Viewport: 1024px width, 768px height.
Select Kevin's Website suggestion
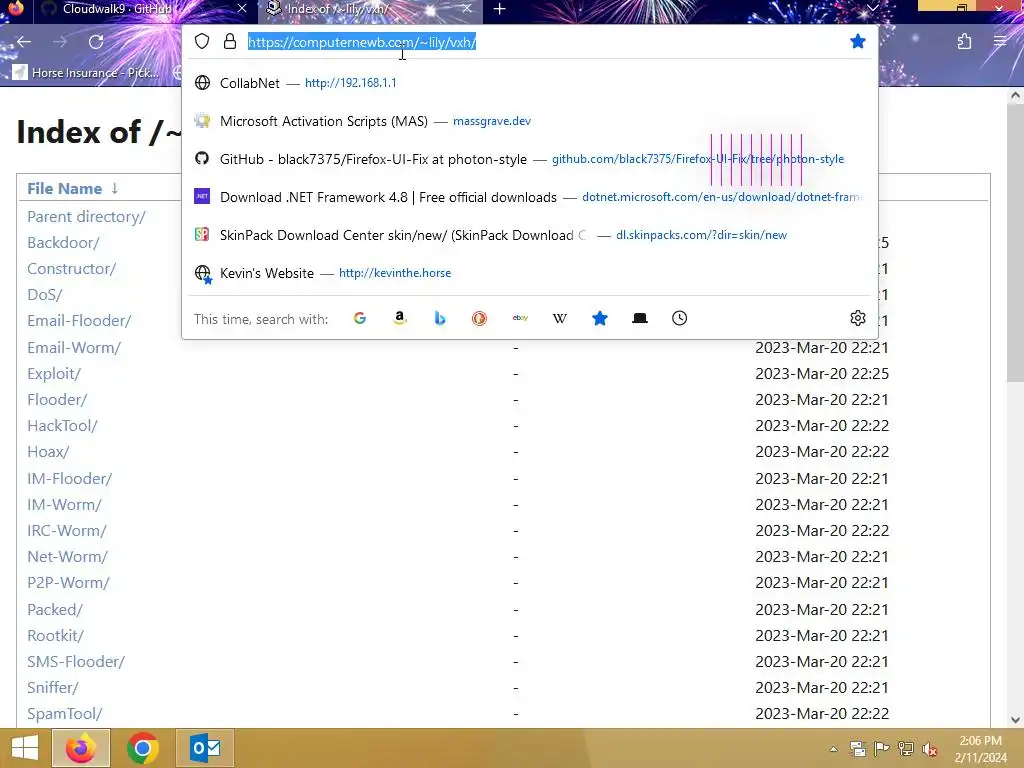(x=530, y=273)
